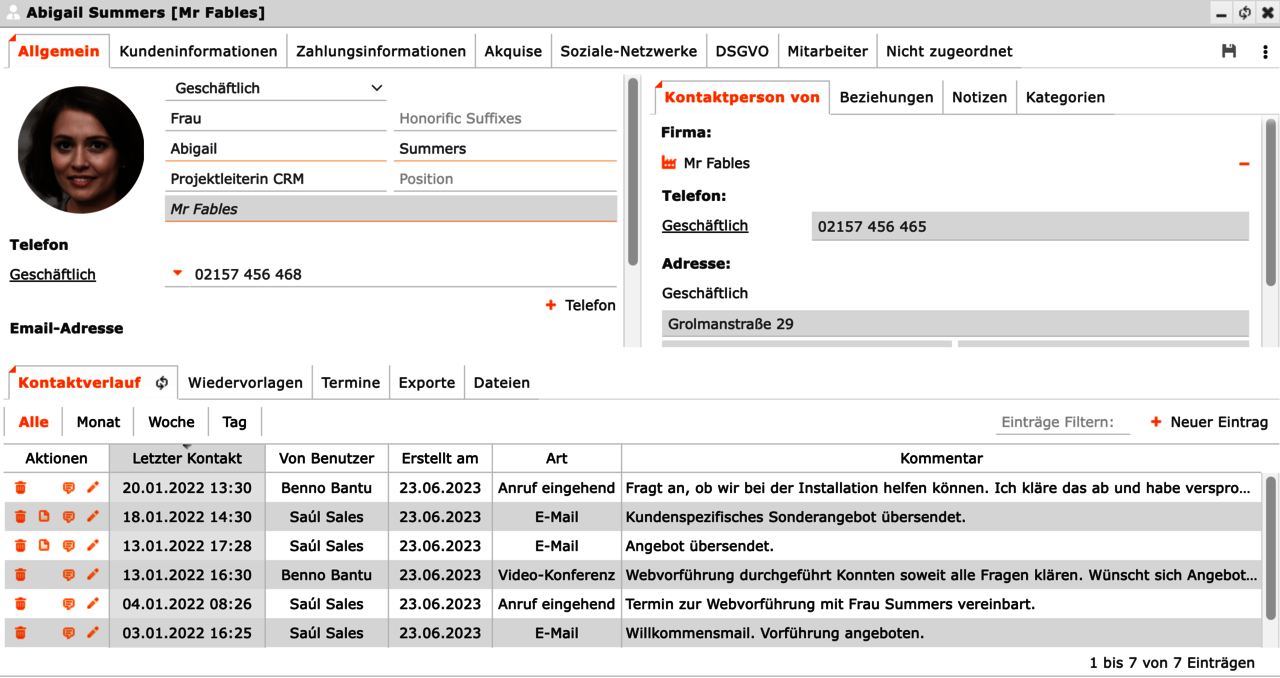Click the factory icon beside Mr Fables

(x=670, y=163)
